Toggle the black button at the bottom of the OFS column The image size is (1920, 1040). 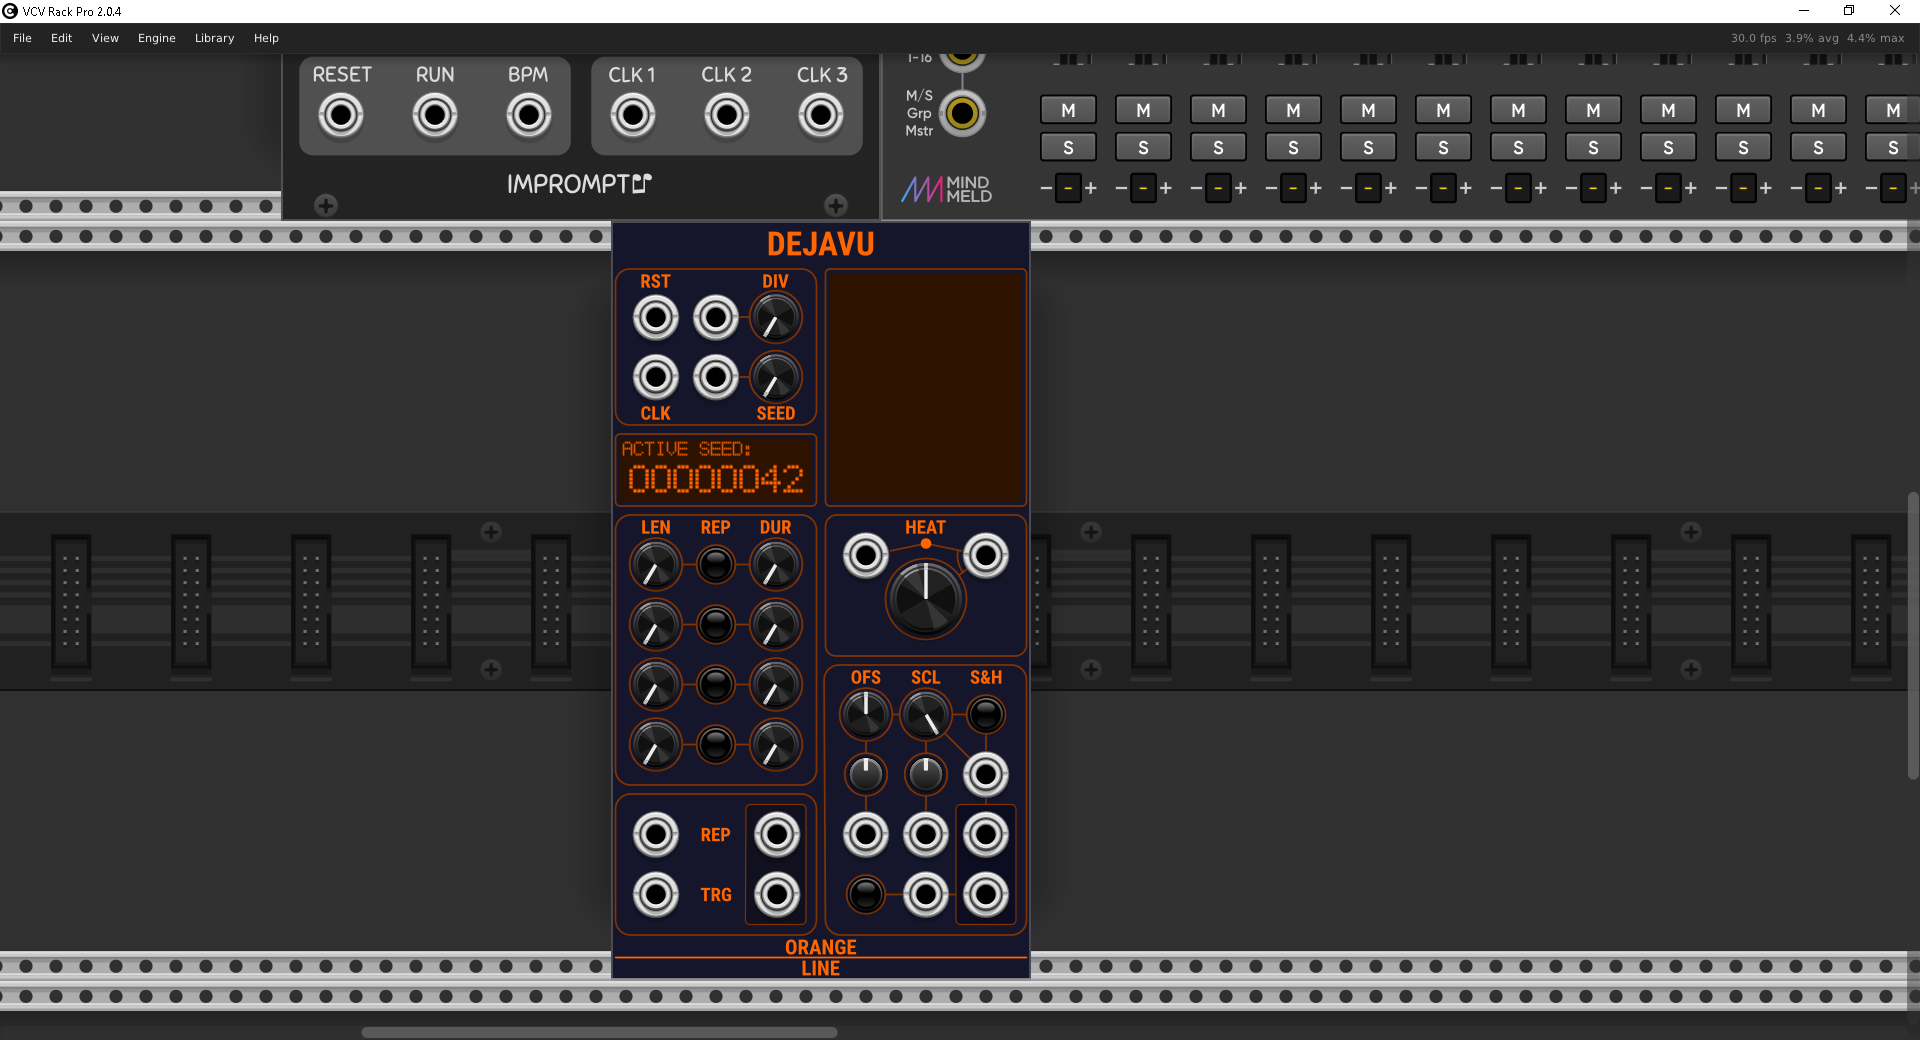pos(866,894)
